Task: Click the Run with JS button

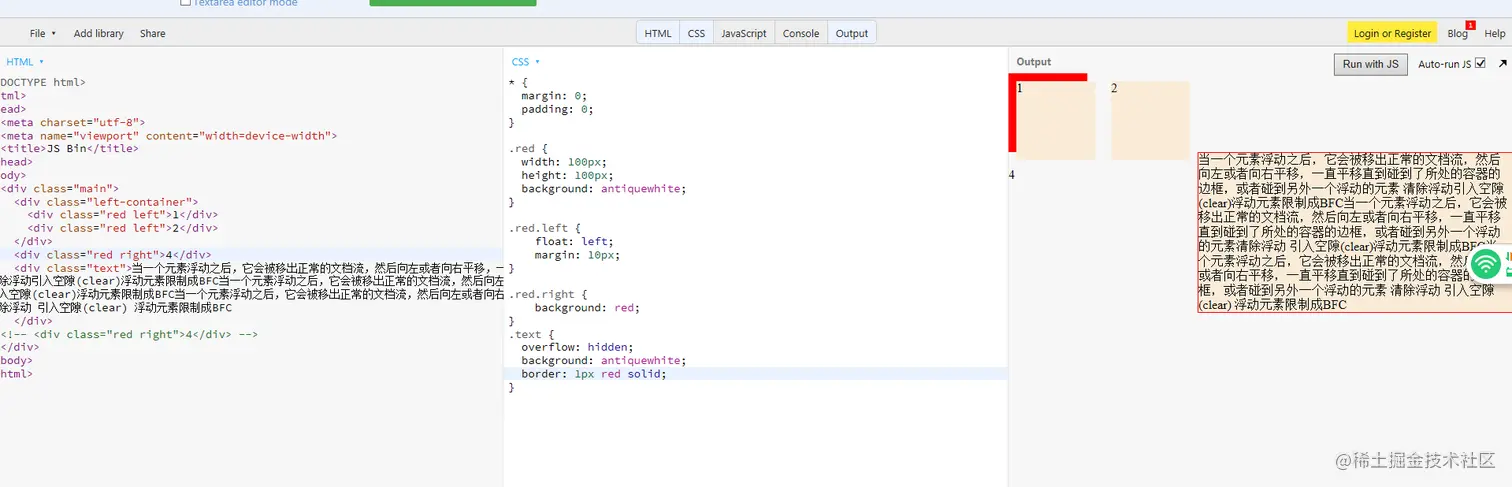Action: (1370, 64)
